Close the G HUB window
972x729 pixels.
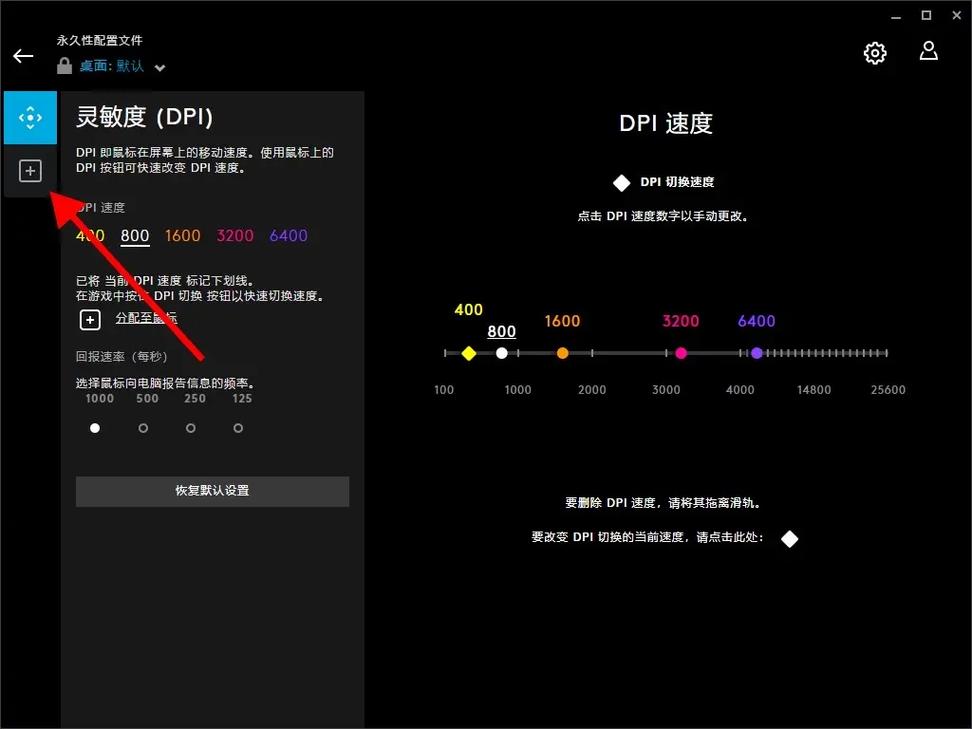(x=957, y=15)
